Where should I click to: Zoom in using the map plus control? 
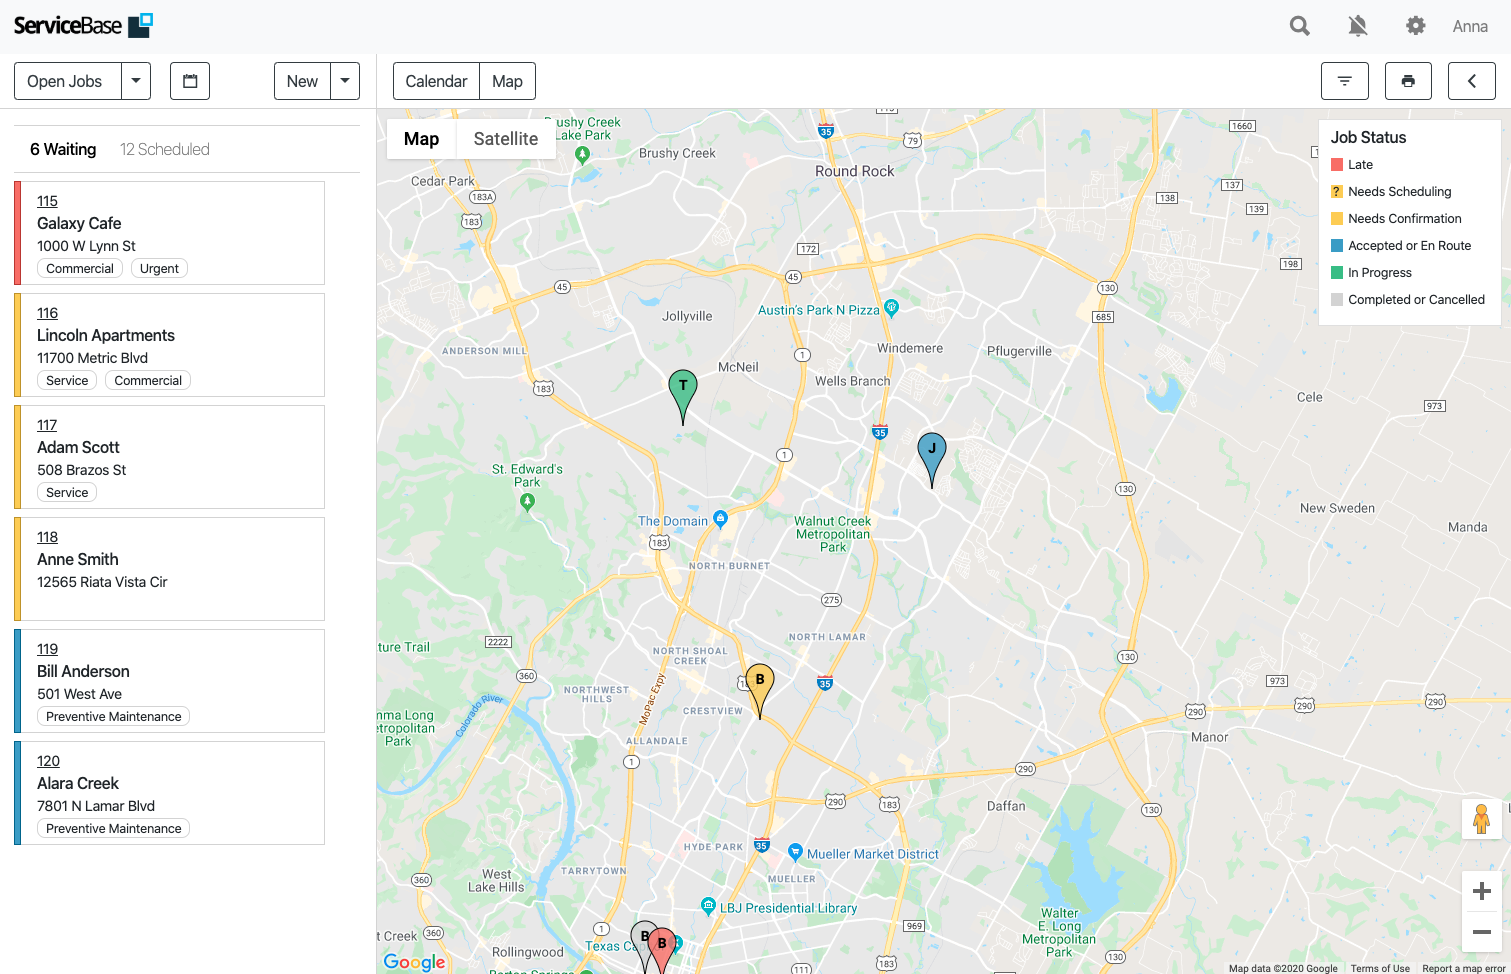coord(1482,890)
